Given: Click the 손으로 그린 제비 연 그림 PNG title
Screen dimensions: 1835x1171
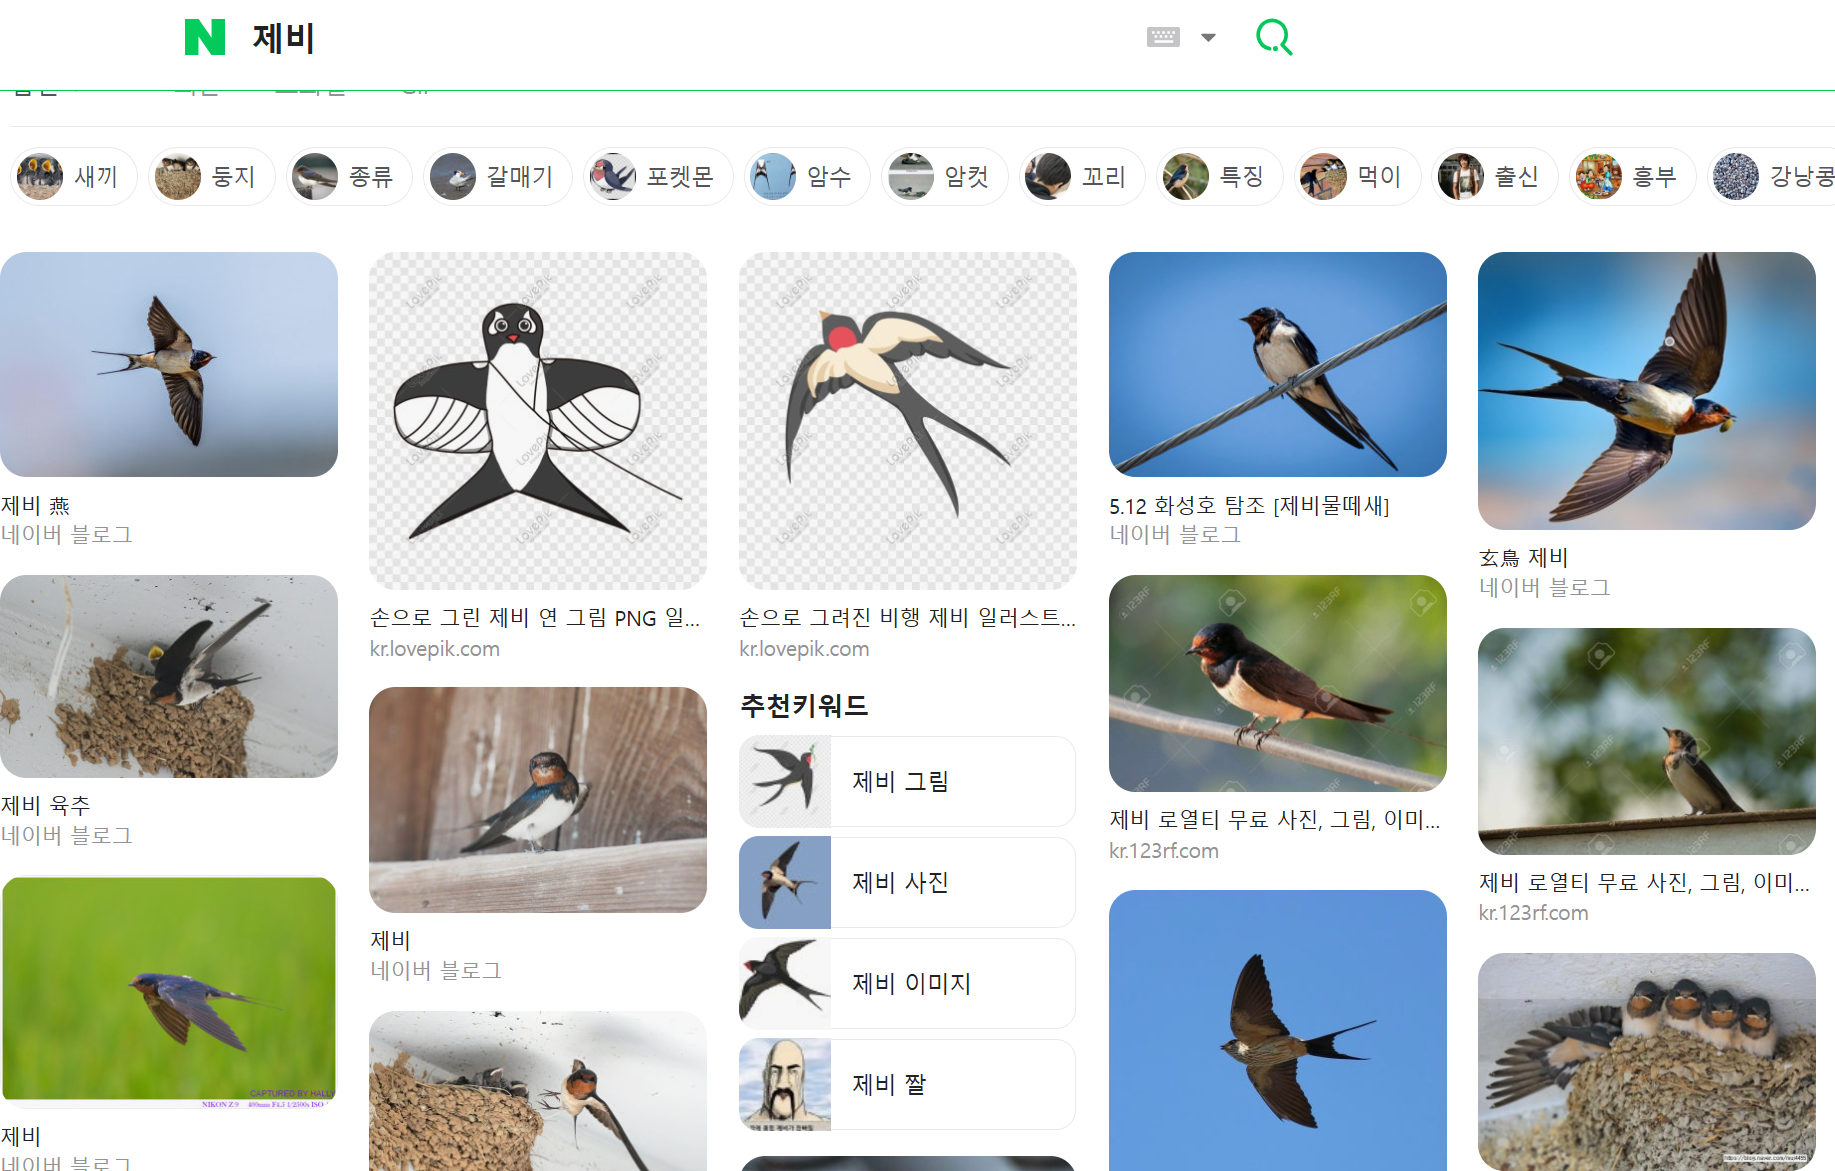Looking at the screenshot, I should (535, 618).
